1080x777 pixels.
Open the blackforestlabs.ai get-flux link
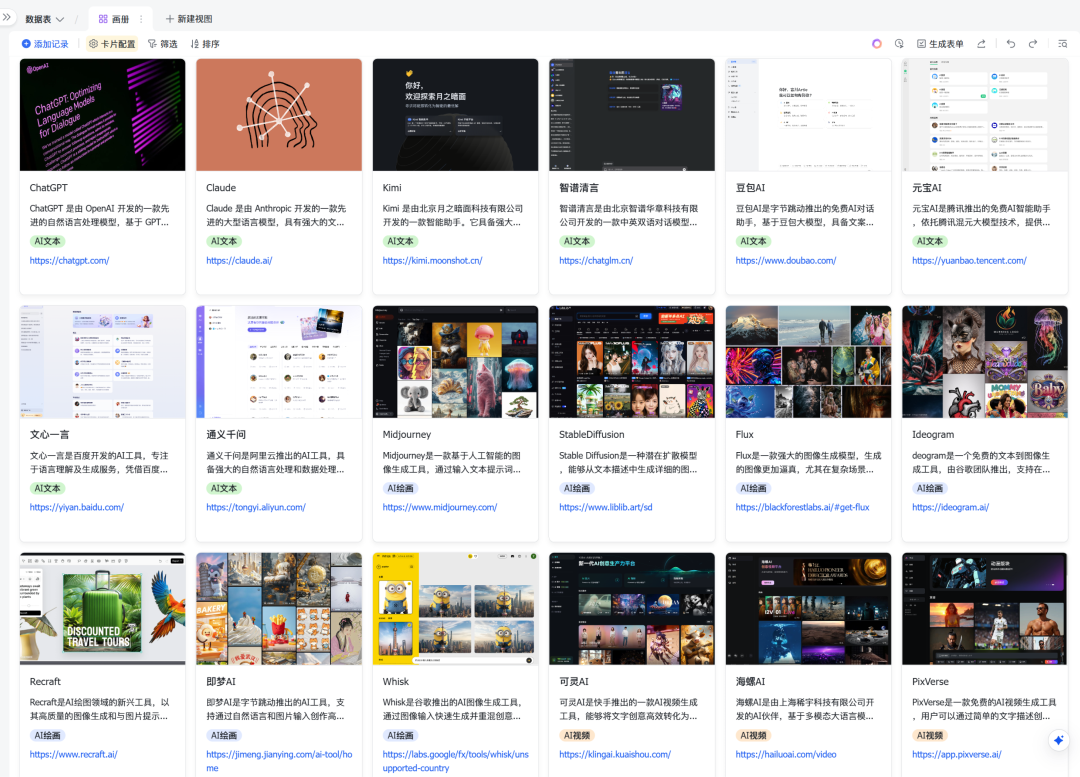coord(802,507)
